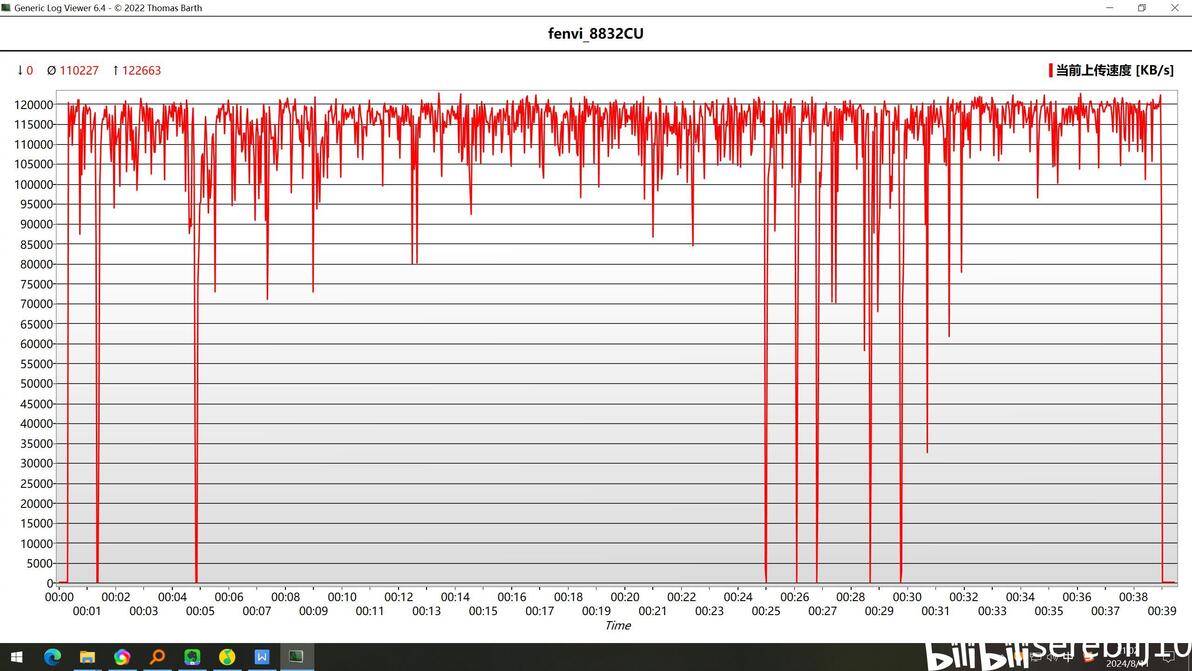Click the Time x-axis title
Viewport: 1192px width, 671px height.
[x=618, y=625]
